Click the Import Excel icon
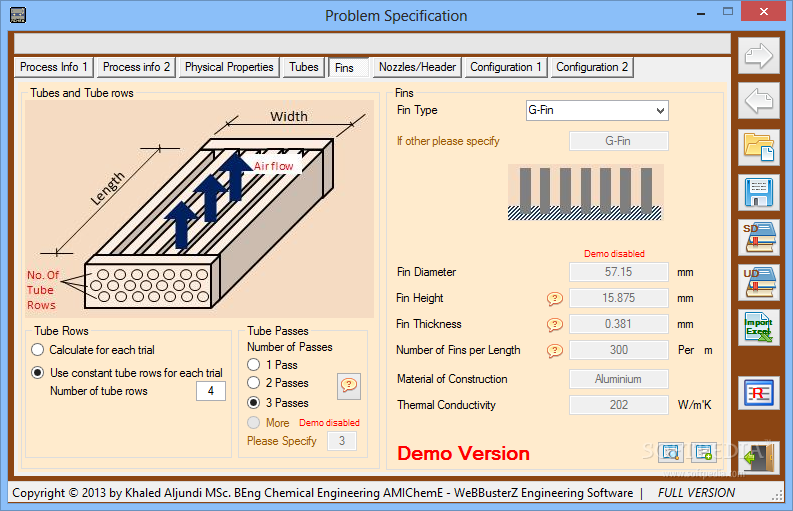Viewport: 793px width, 511px height. pyautogui.click(x=759, y=327)
